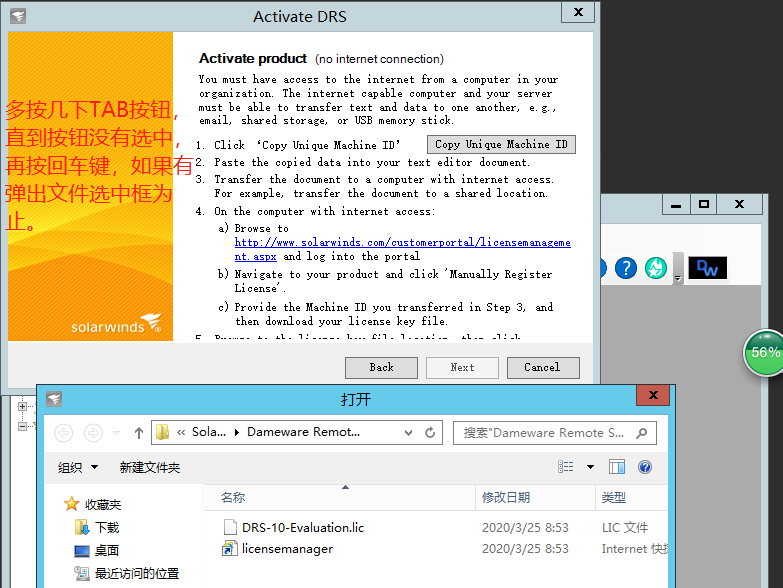Screen dimensions: 783x588
Task: Click date 2020/3/25 8:53 of DRS-10-Evaluation.lic
Action: click(525, 528)
